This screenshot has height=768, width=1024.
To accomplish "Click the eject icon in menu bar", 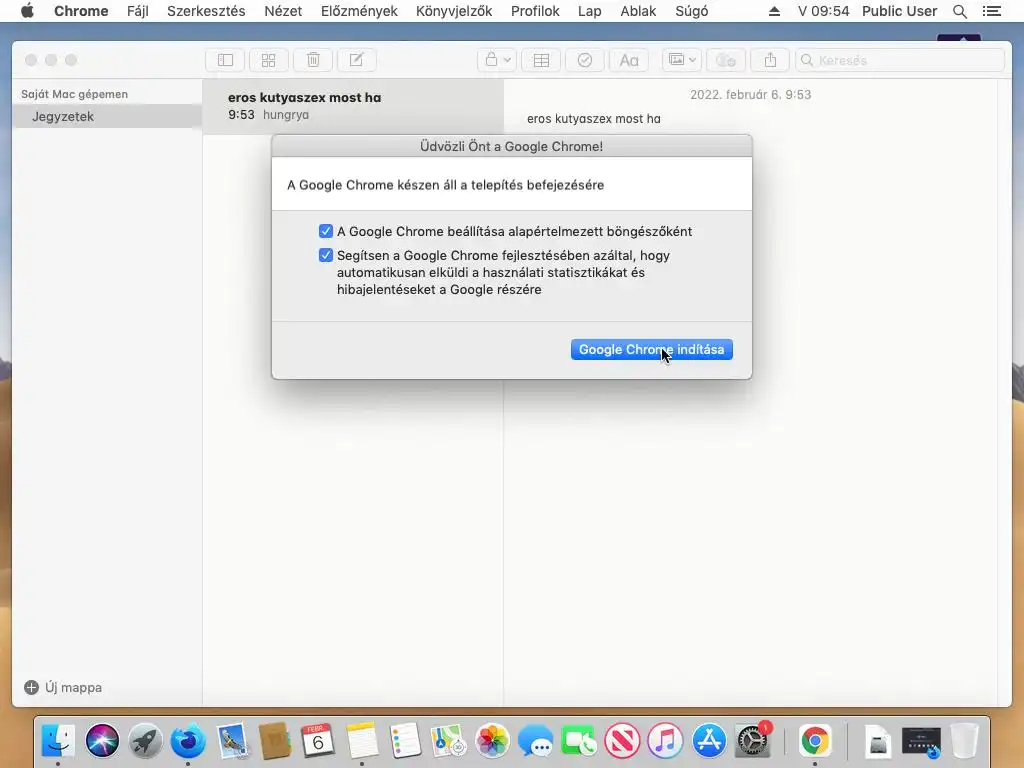I will point(774,11).
